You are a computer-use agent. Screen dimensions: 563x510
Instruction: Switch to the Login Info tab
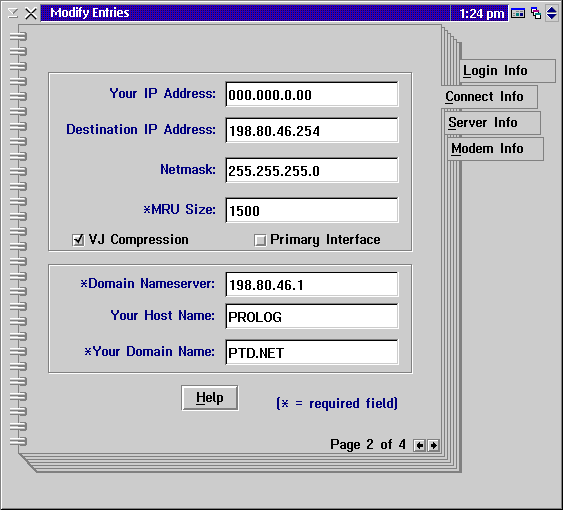pos(507,71)
